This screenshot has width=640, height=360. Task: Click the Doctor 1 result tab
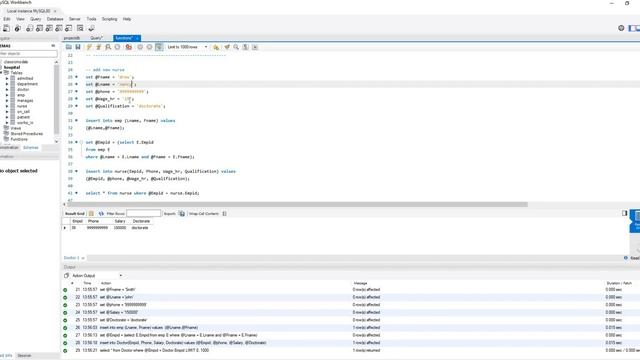coord(71,258)
